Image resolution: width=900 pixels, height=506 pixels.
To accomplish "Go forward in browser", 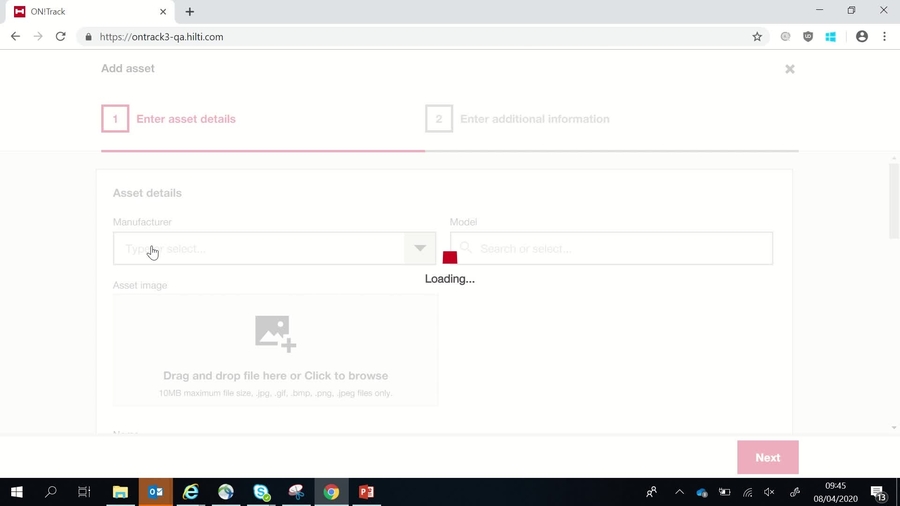I will [x=38, y=37].
